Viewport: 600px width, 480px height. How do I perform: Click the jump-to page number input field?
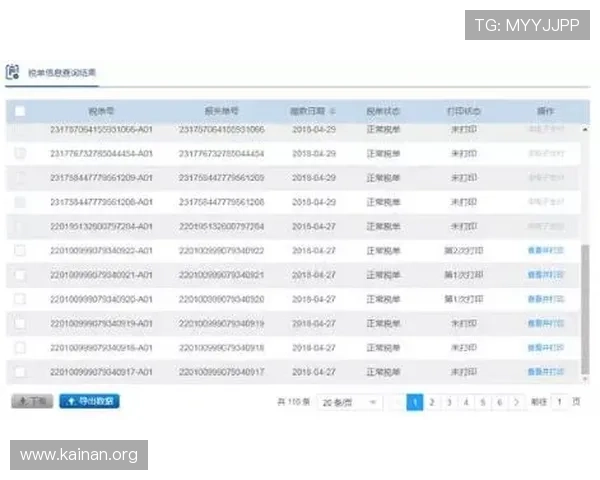coord(559,402)
